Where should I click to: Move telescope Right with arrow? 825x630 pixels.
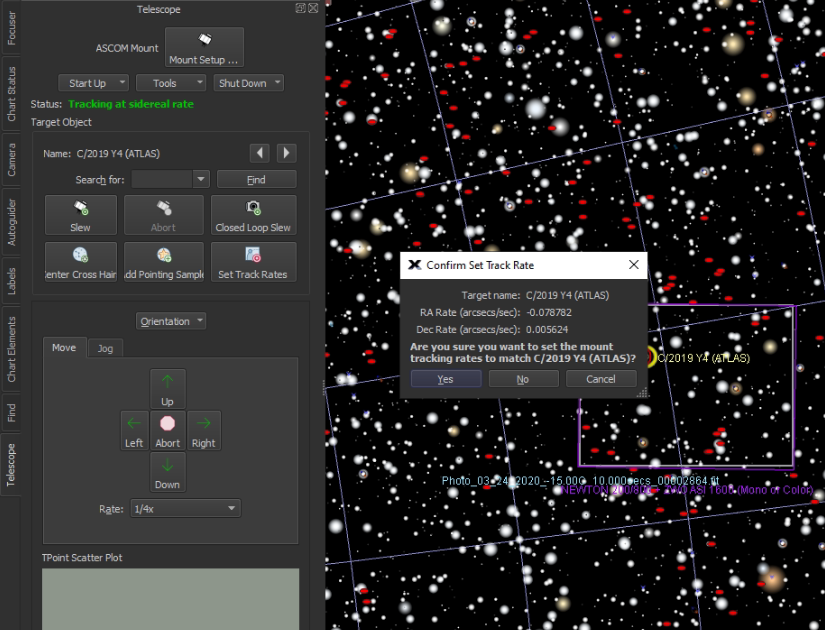tap(203, 430)
